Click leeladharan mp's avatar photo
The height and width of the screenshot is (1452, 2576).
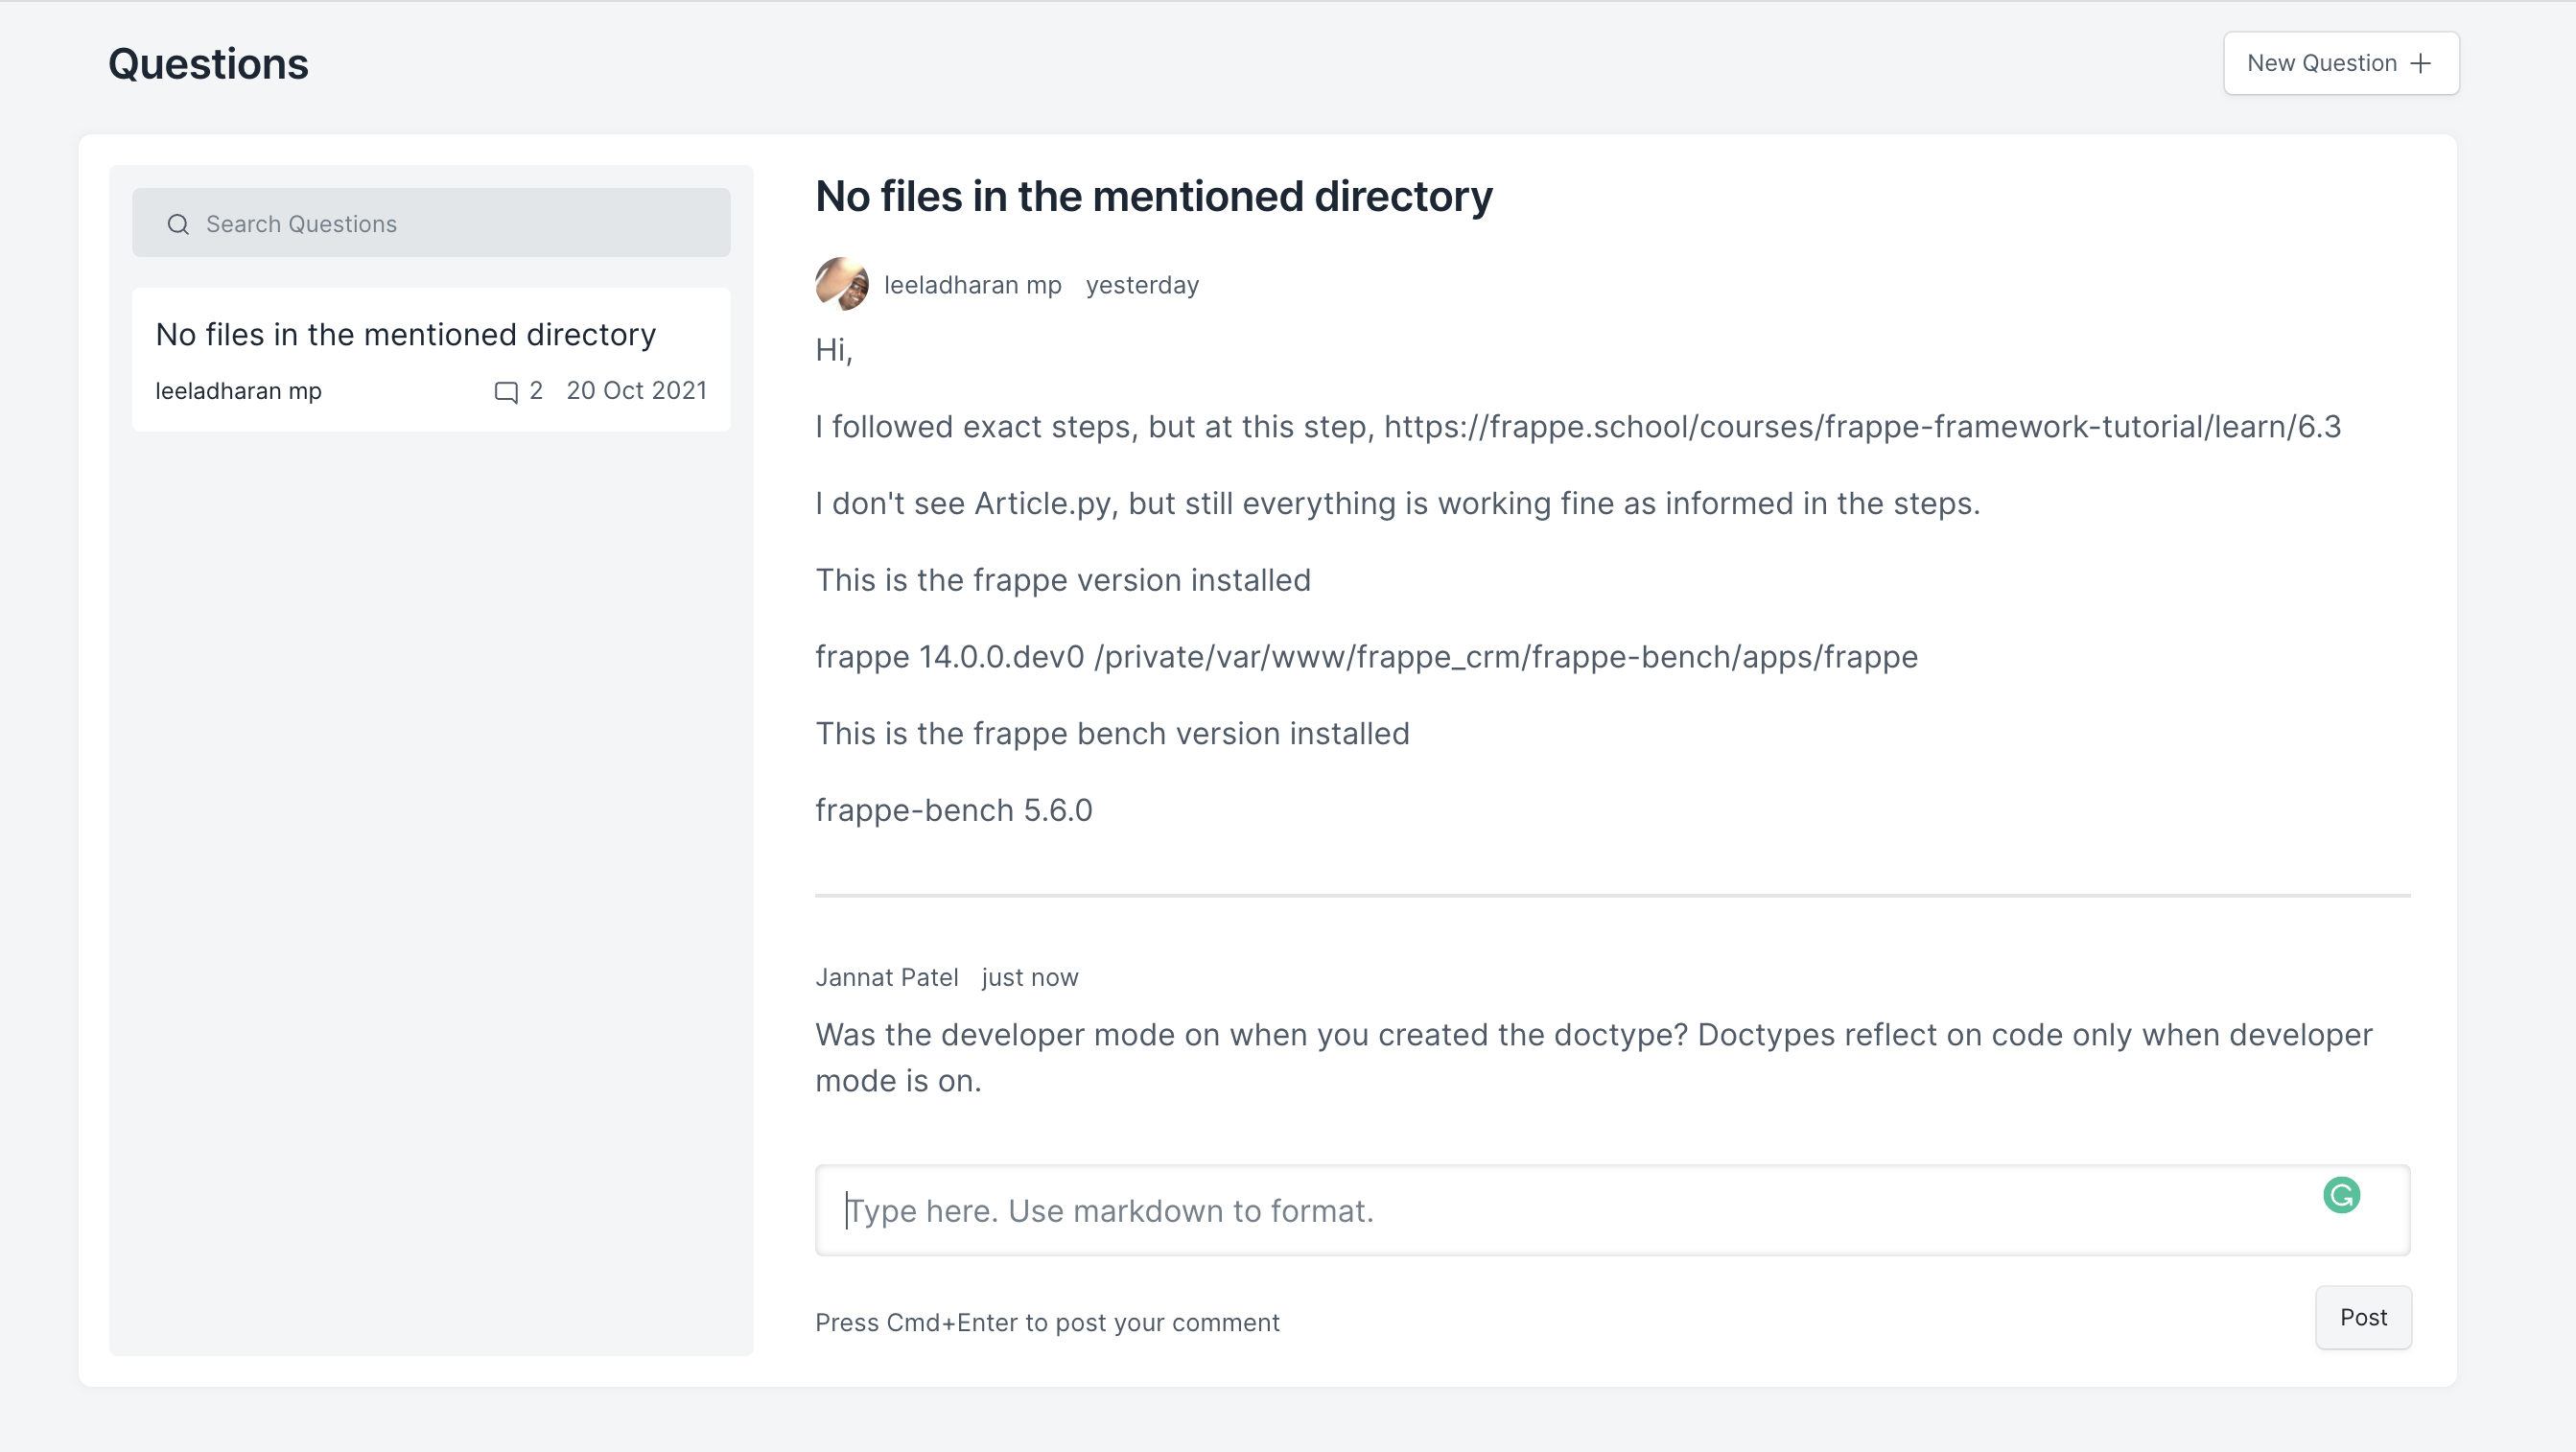point(841,284)
